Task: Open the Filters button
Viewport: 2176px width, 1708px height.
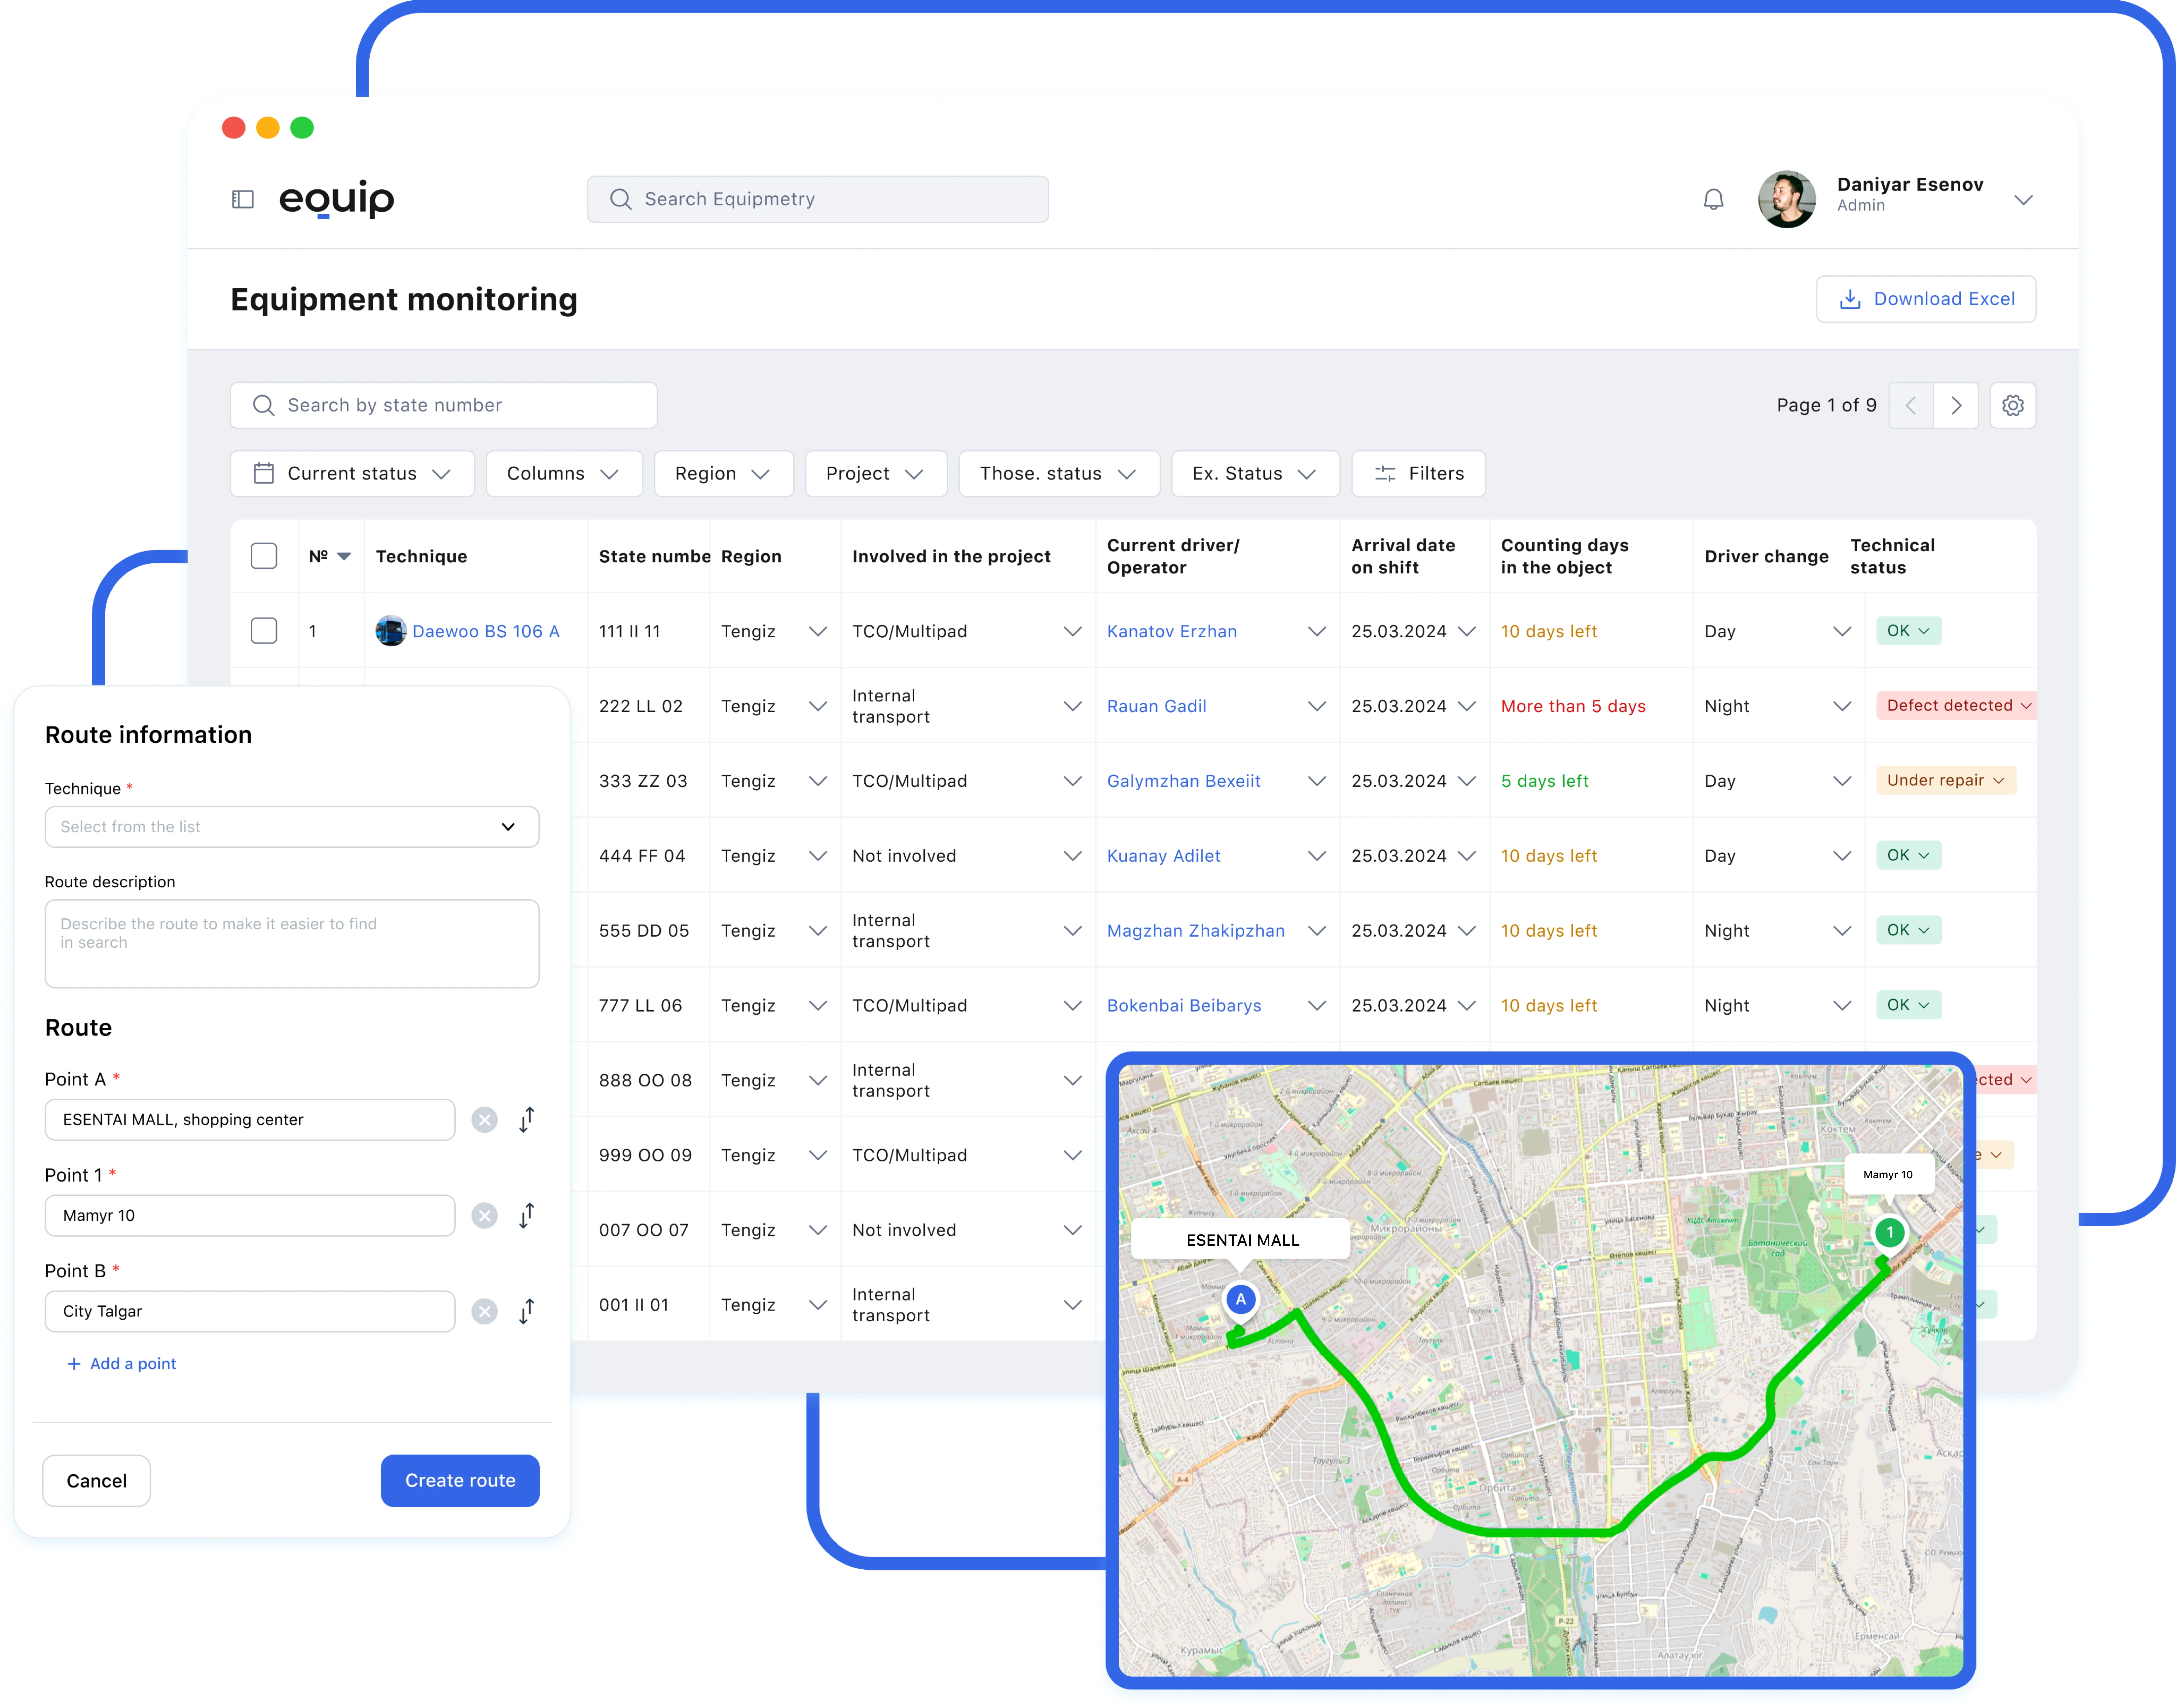Action: point(1418,474)
